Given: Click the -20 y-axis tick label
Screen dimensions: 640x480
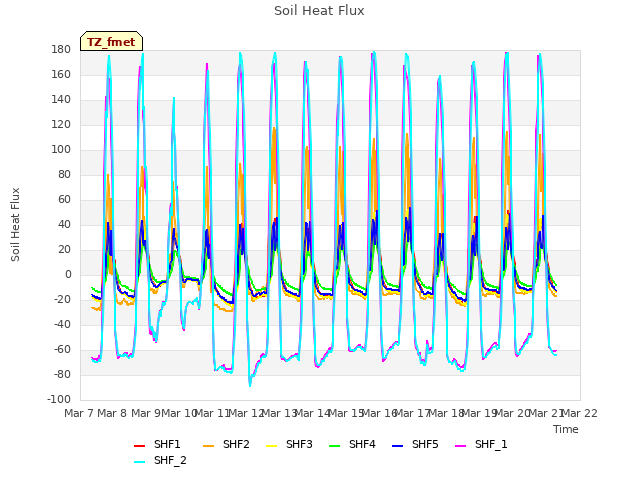Looking at the screenshot, I should point(62,300).
